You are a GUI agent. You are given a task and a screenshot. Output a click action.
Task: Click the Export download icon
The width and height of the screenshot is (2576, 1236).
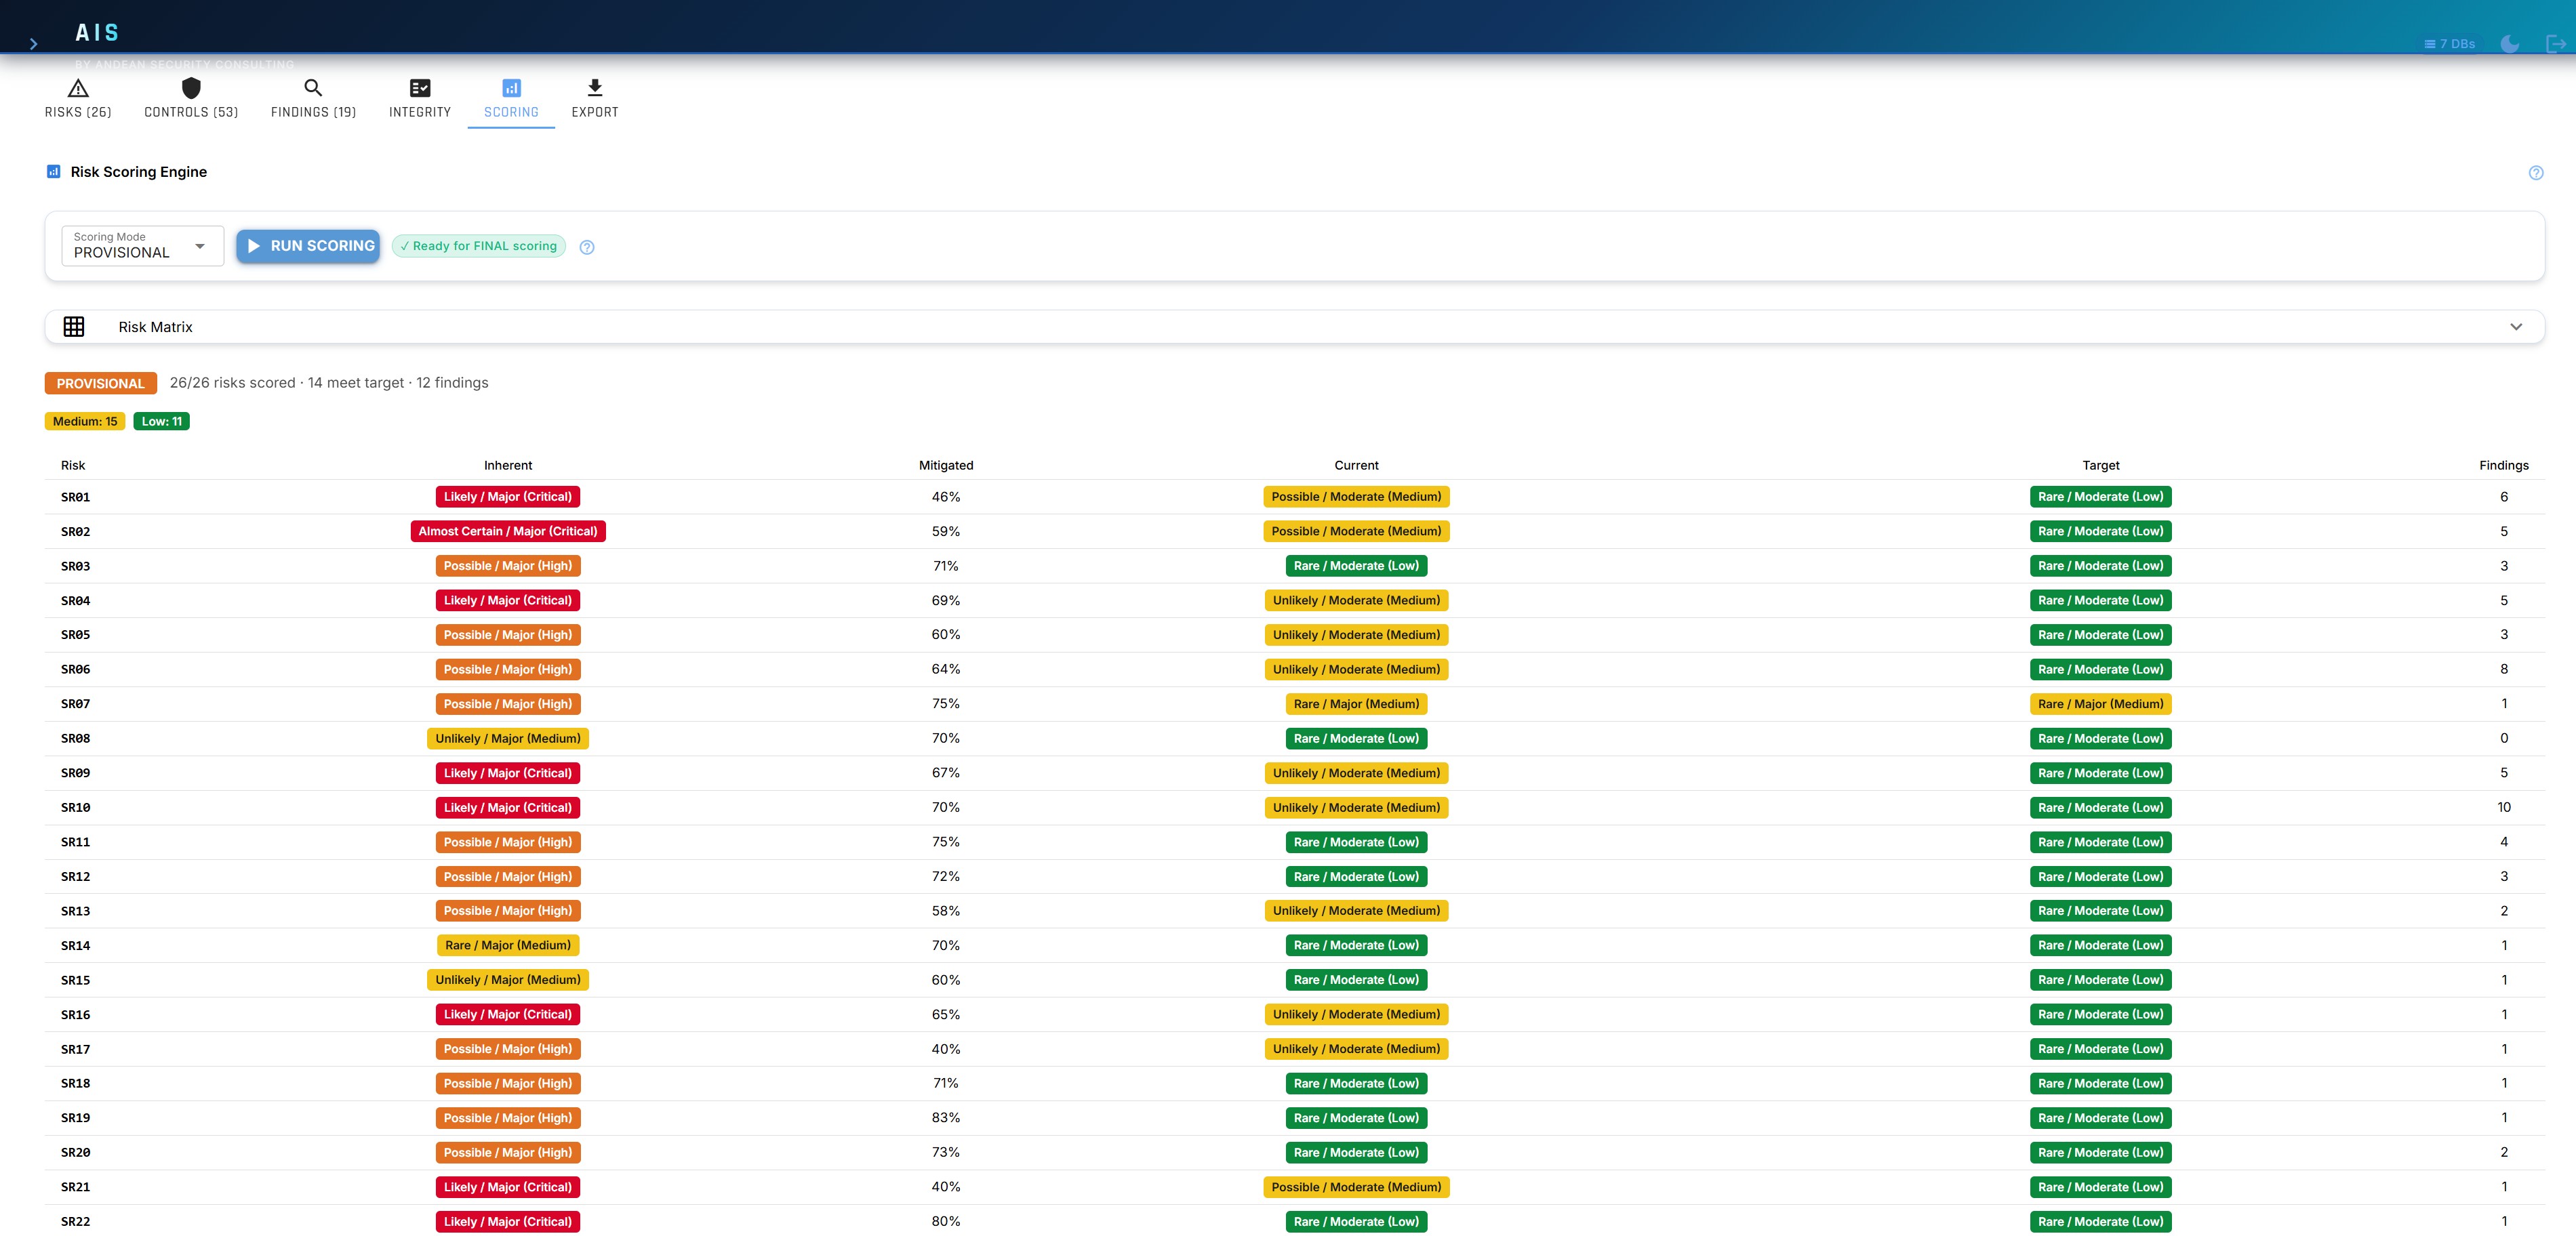coord(595,87)
